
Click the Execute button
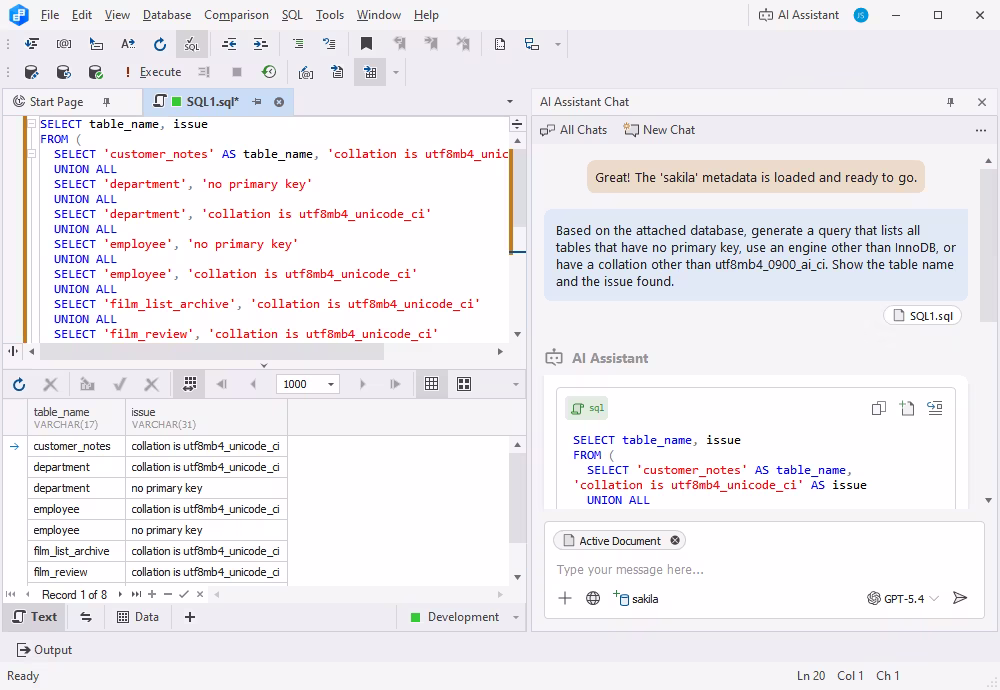(153, 72)
